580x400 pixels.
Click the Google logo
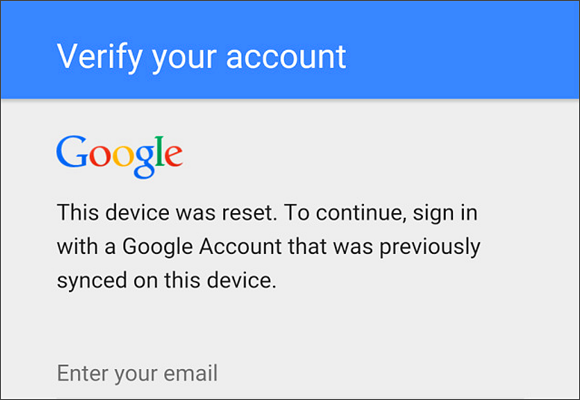click(x=119, y=157)
